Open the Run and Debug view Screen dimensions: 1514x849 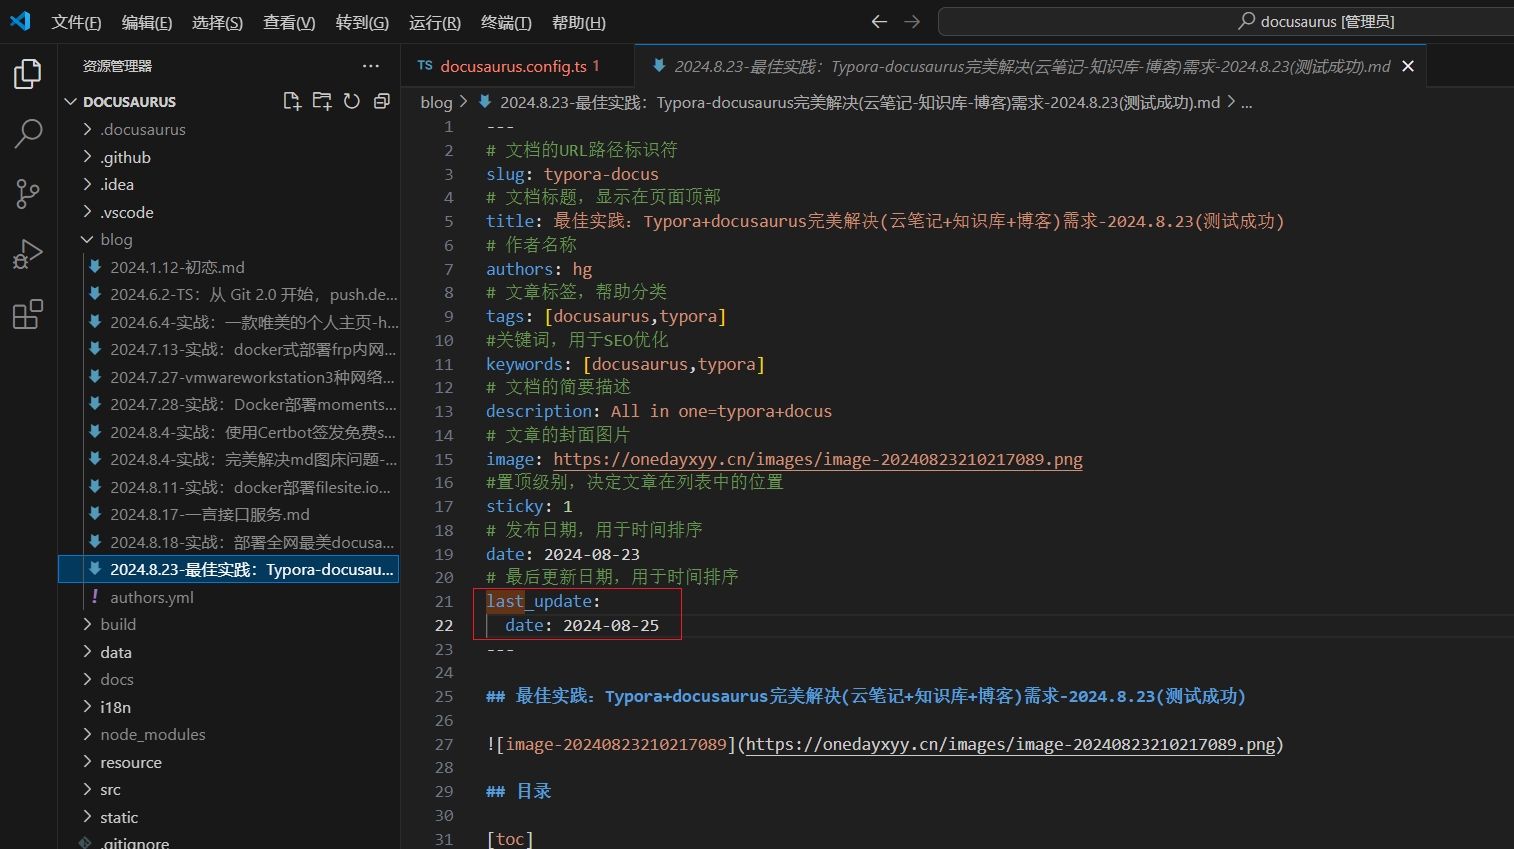click(x=28, y=254)
